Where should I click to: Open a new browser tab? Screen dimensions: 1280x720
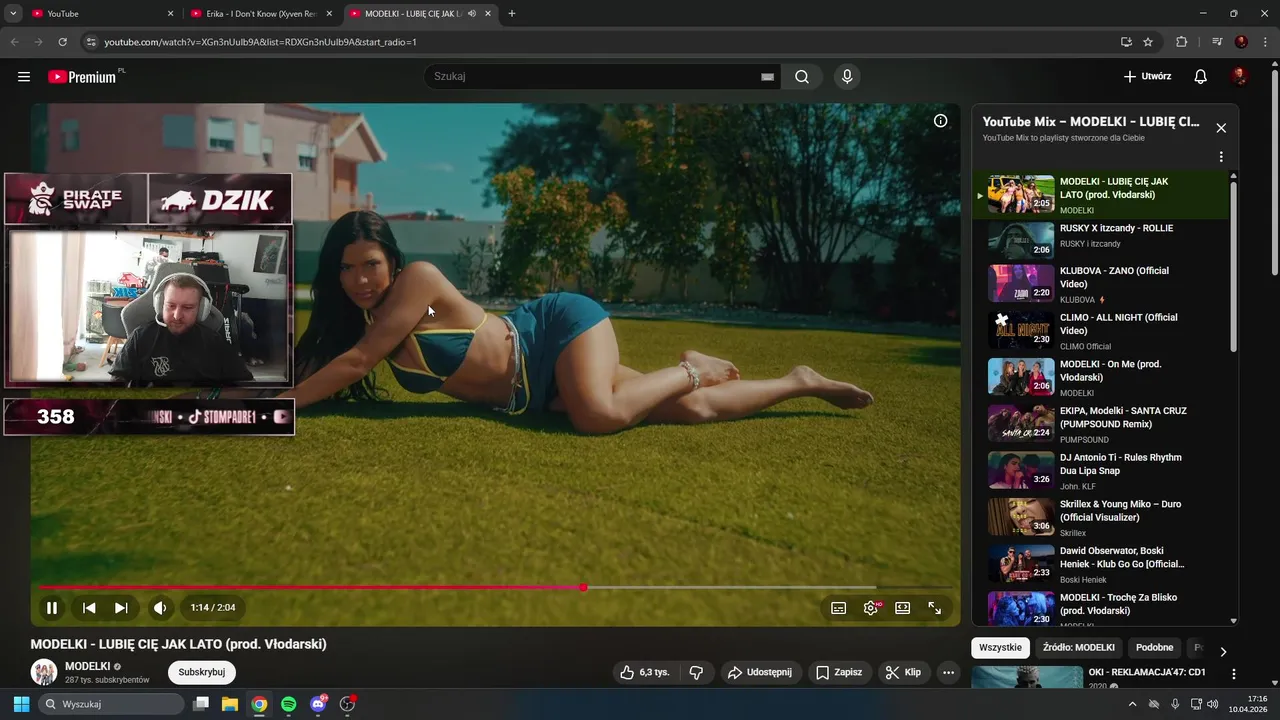512,14
